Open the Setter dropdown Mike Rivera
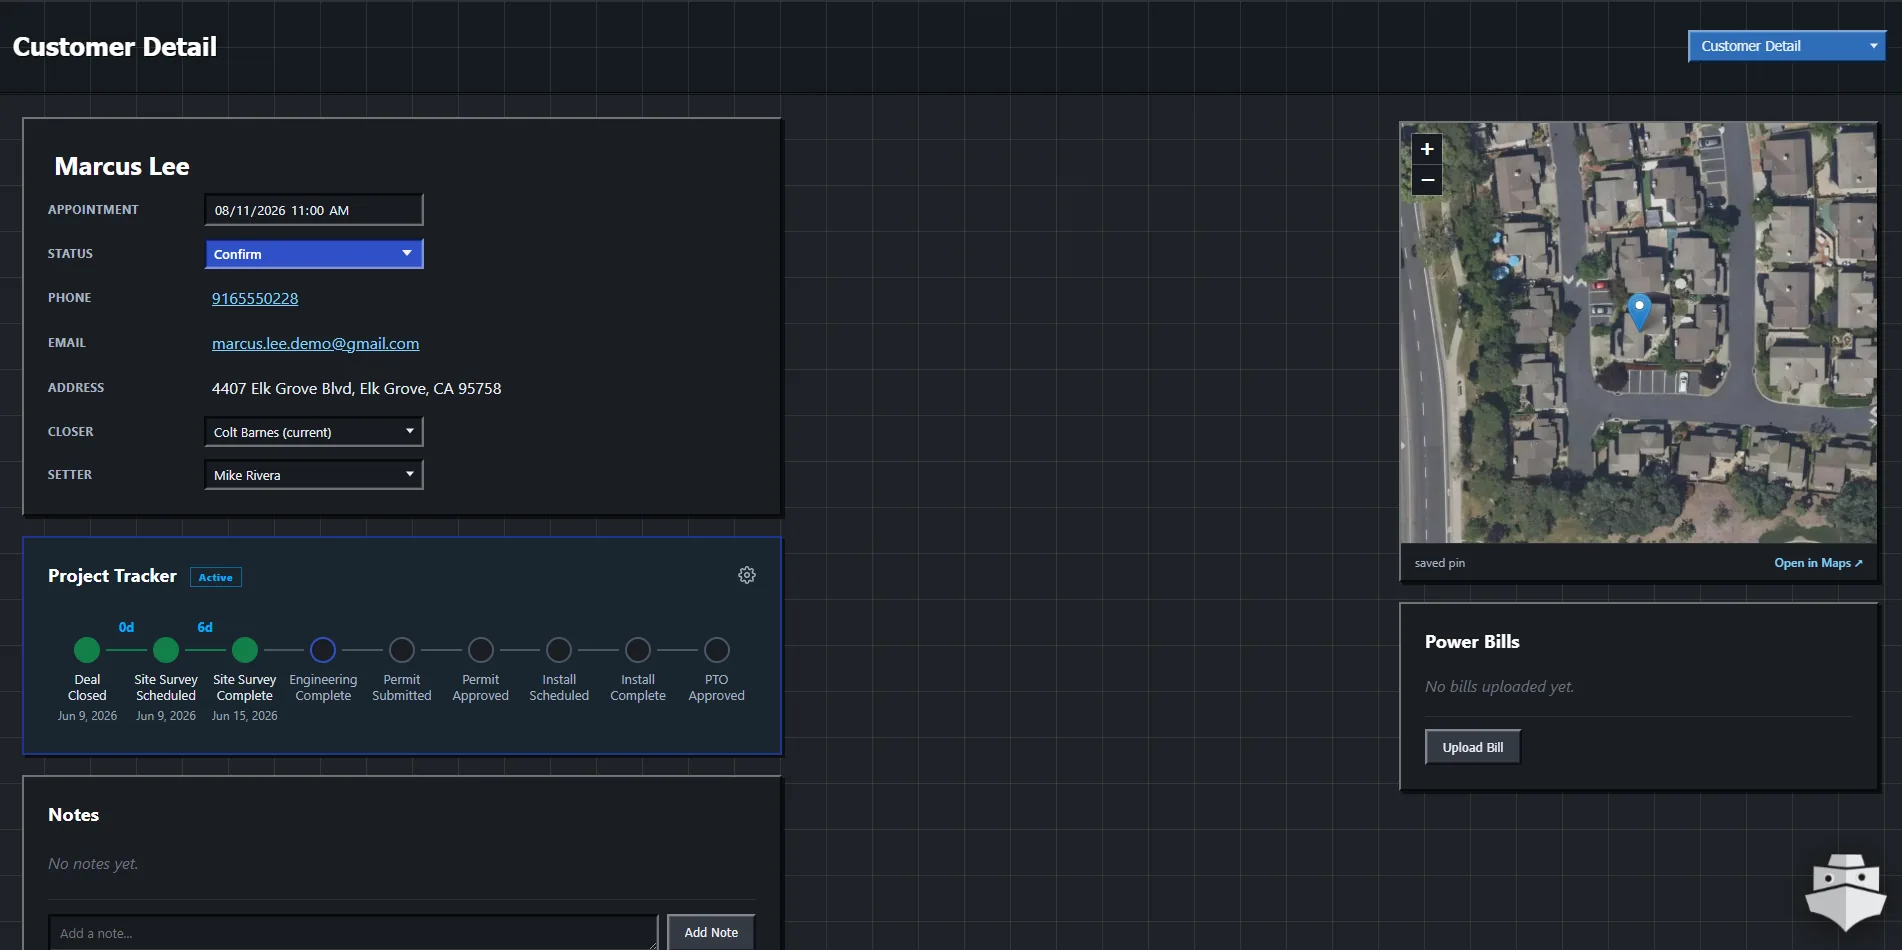 (x=314, y=475)
